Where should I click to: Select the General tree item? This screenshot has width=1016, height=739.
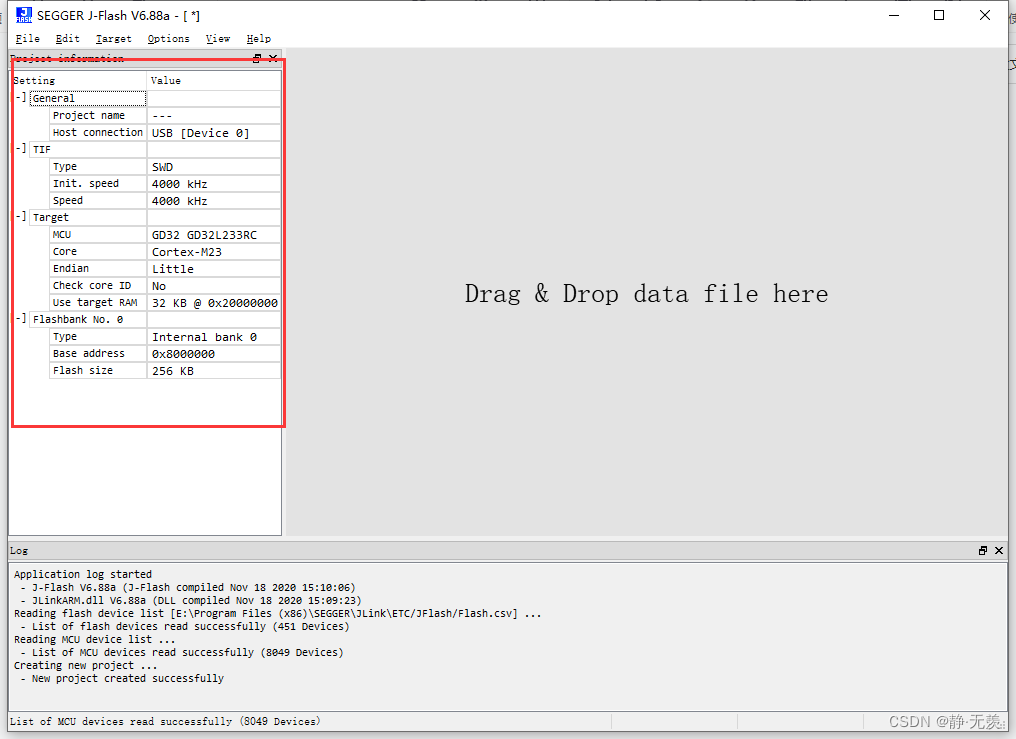(87, 98)
